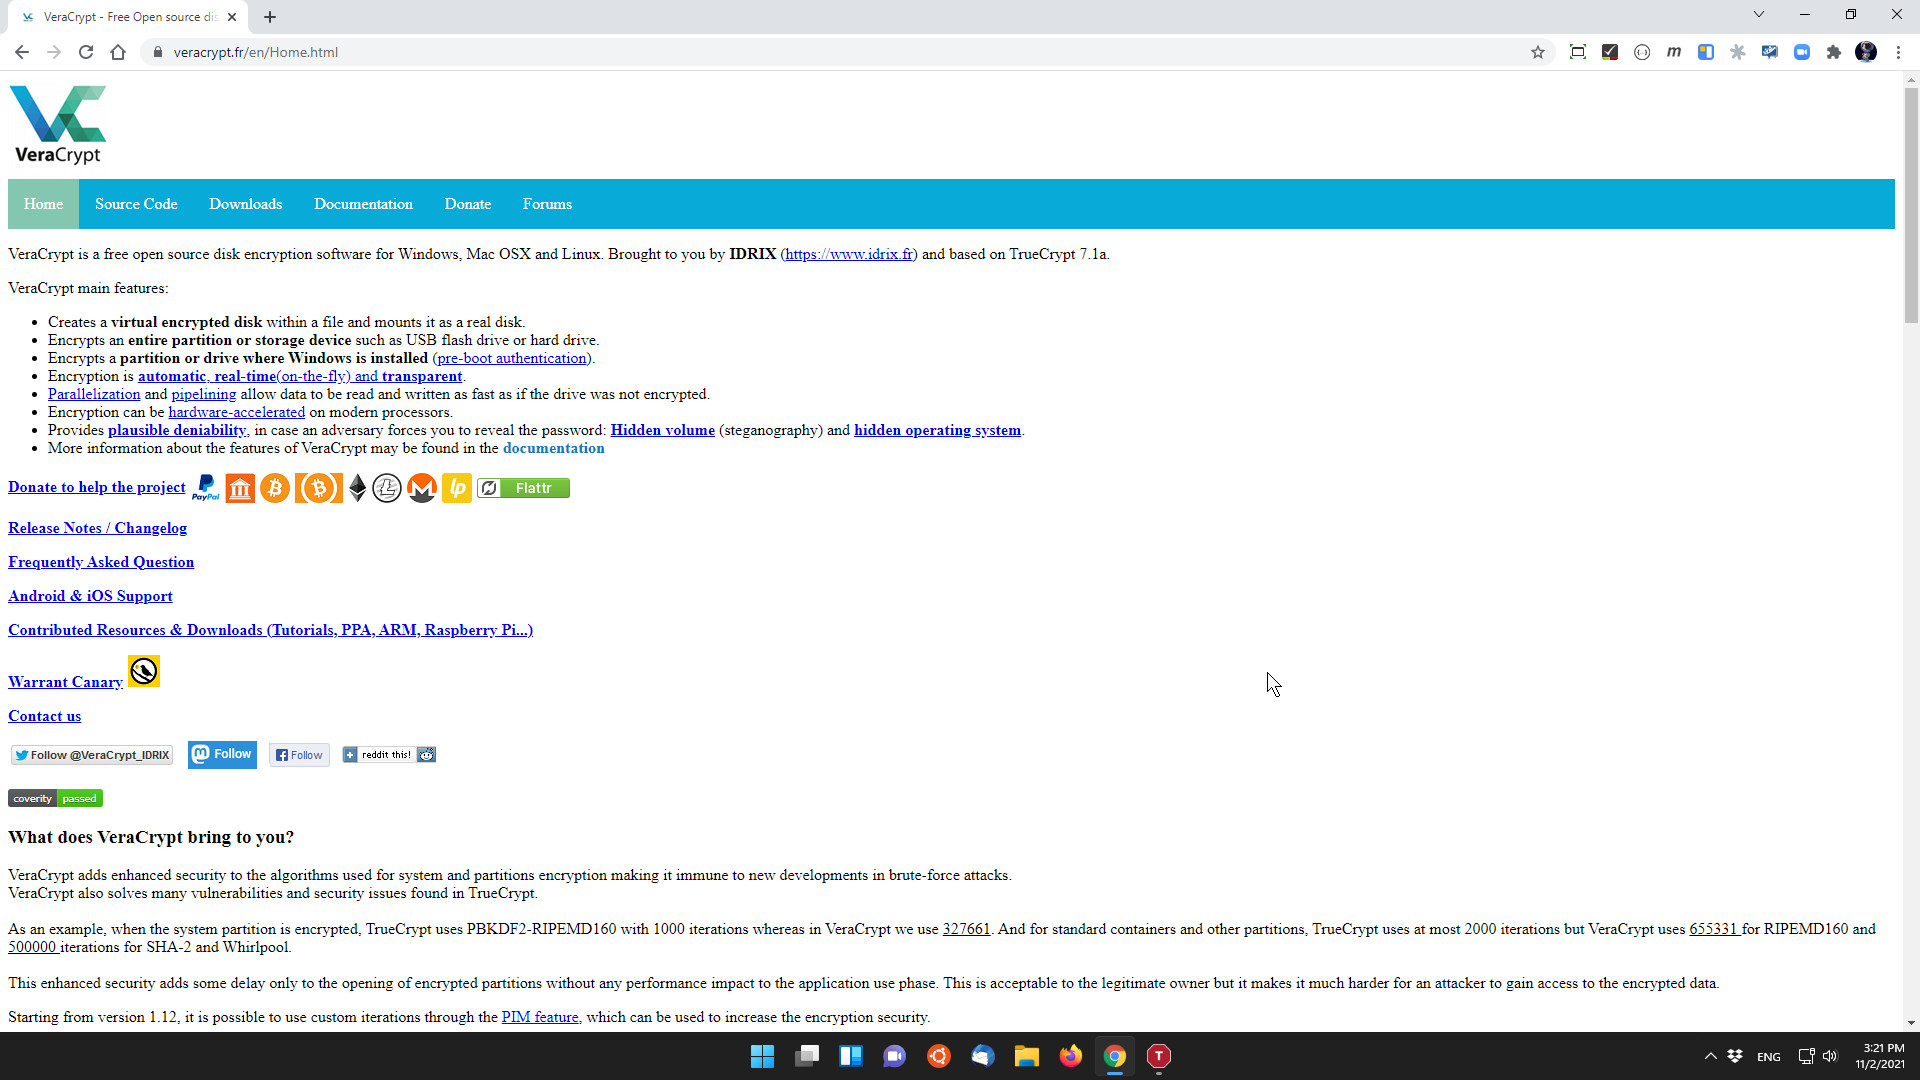The width and height of the screenshot is (1920, 1080).
Task: Select the Home navigation tab
Action: pos(43,204)
